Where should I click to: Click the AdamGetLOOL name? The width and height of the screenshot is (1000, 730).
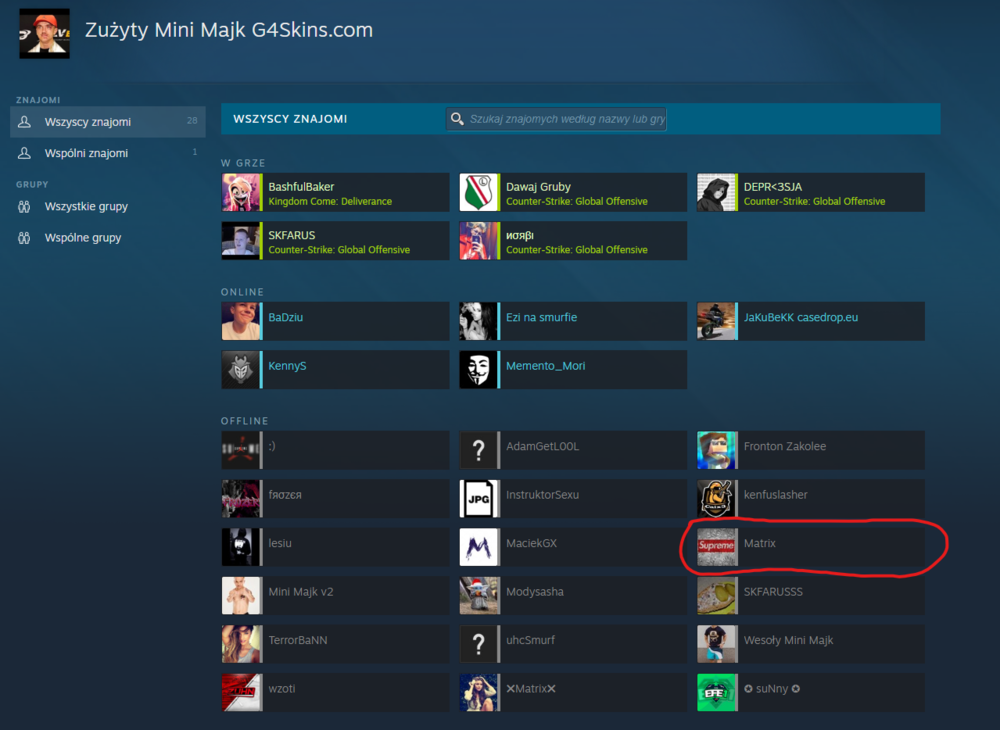(x=543, y=446)
